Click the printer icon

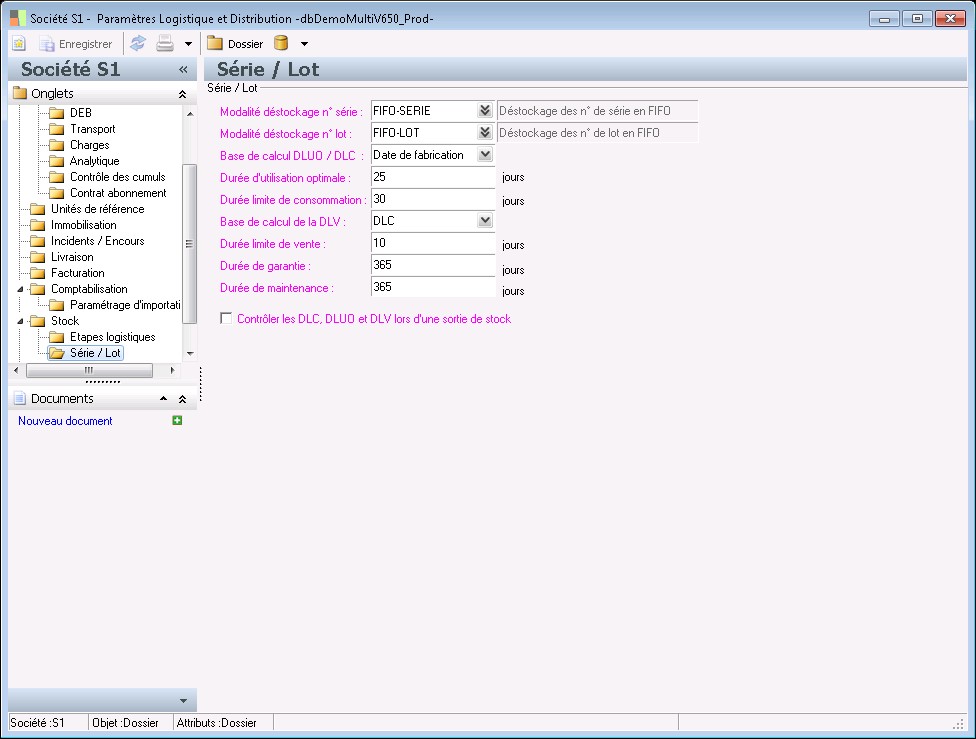165,44
